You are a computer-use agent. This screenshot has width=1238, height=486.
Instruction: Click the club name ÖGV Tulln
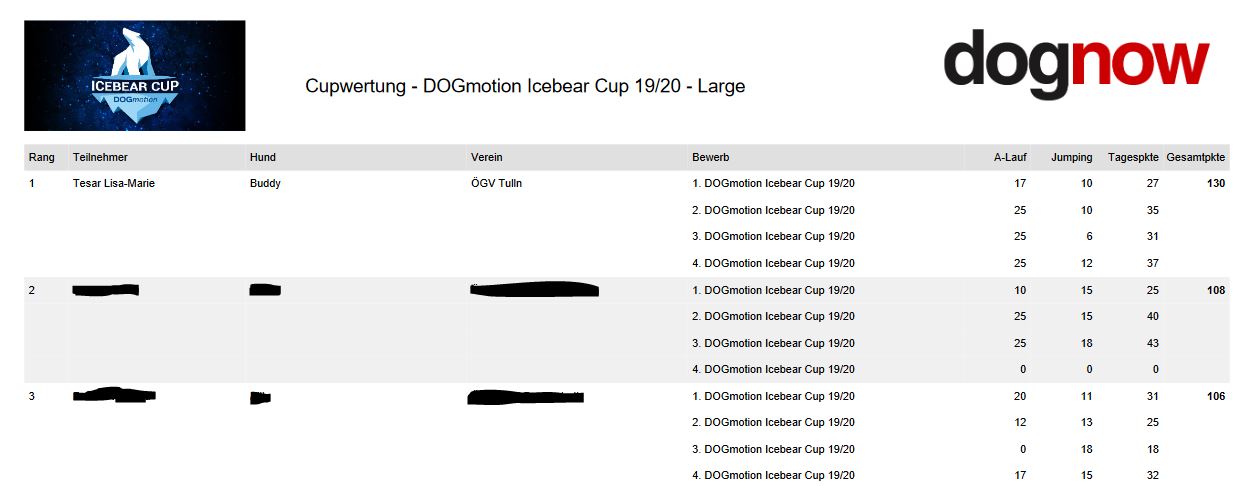[497, 184]
